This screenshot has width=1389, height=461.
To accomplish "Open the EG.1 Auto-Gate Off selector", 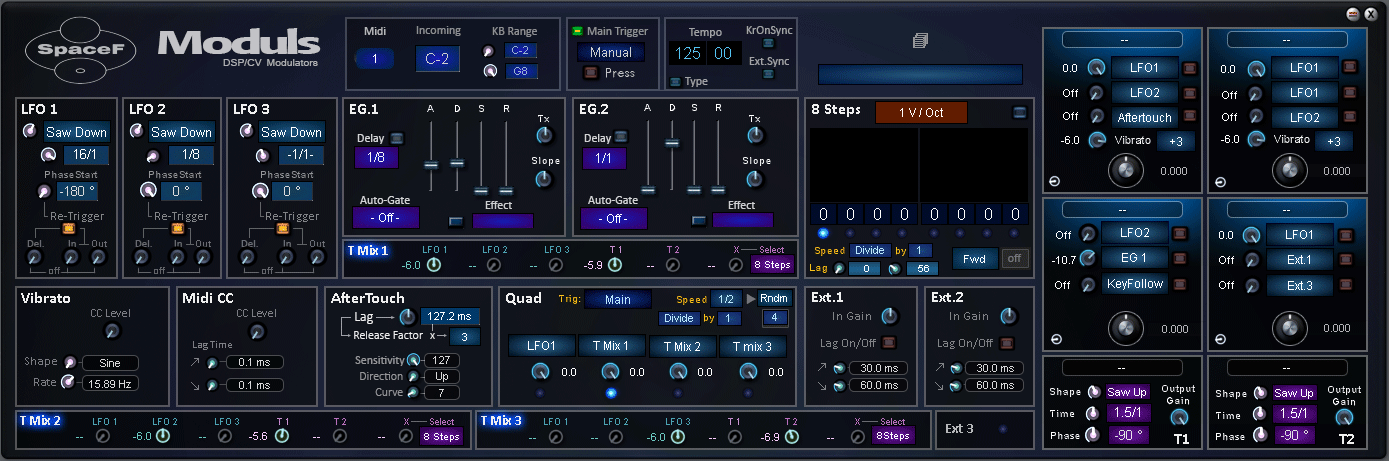I will click(x=386, y=218).
